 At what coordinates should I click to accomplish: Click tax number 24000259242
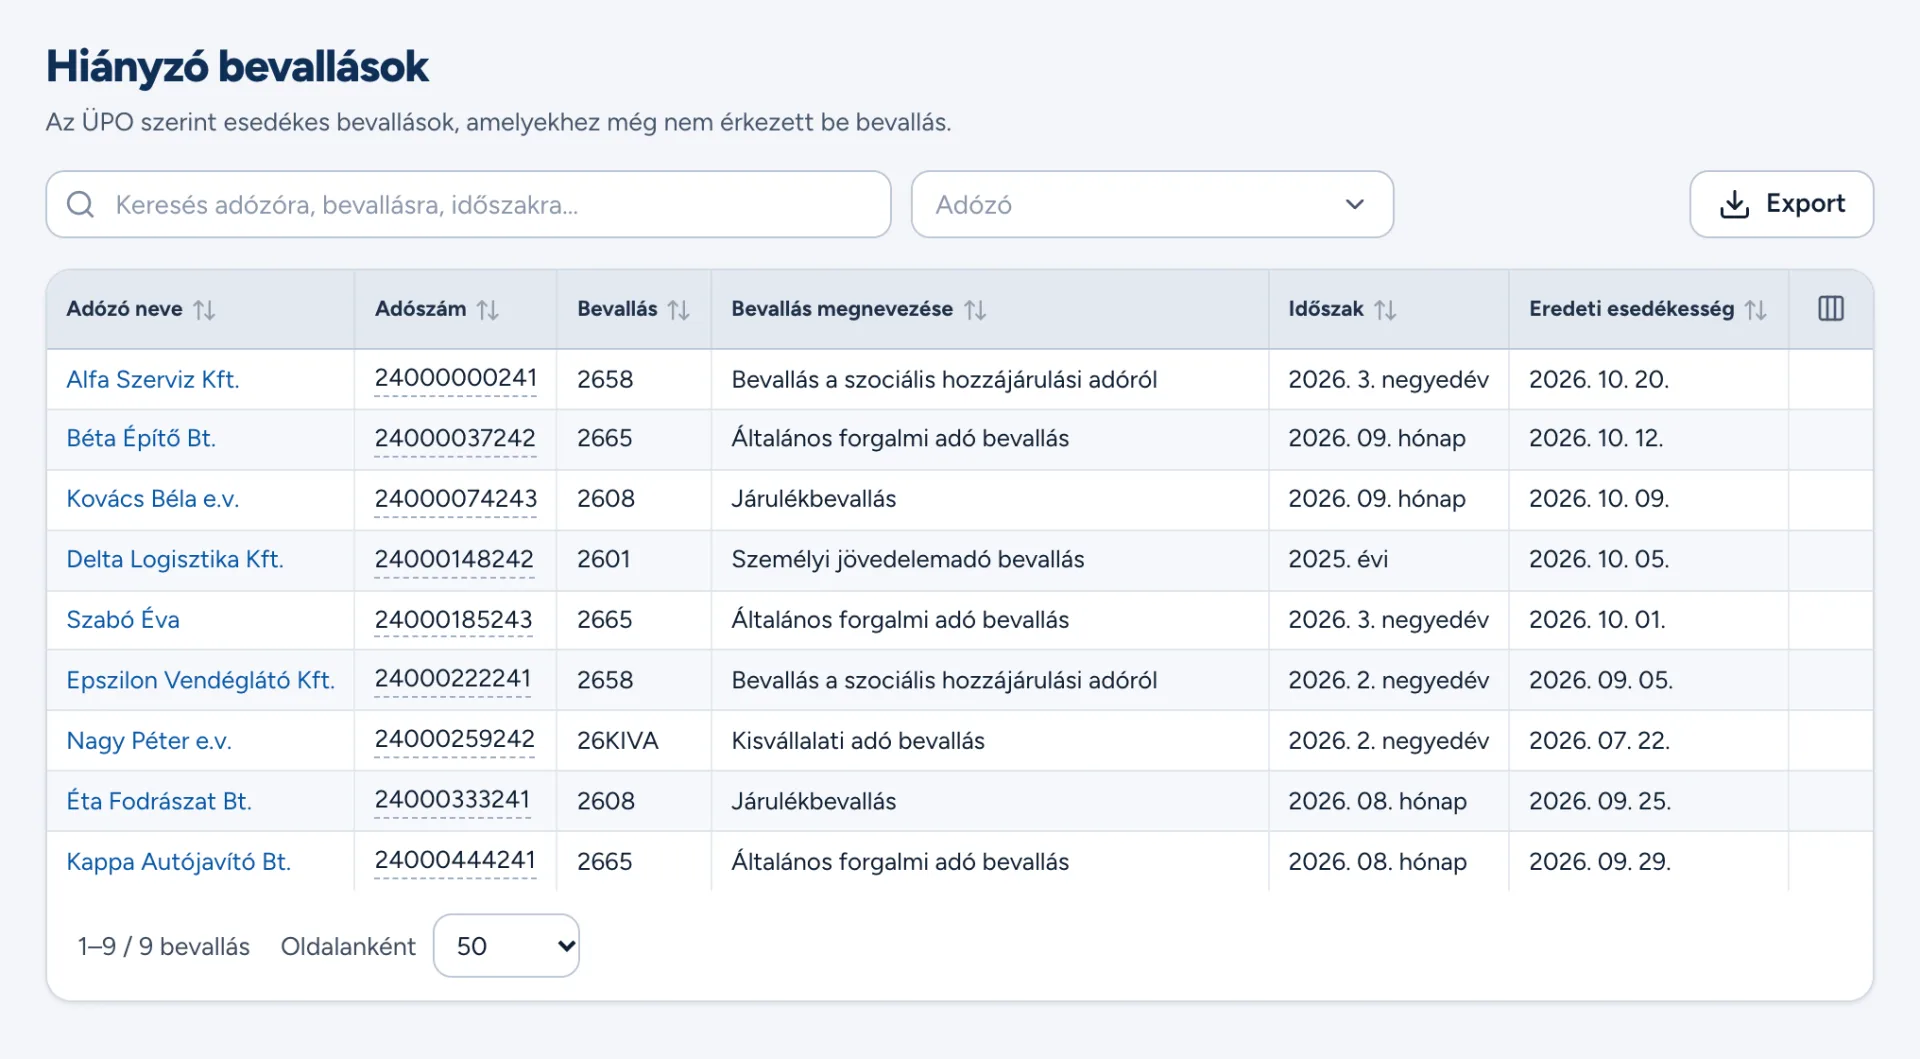coord(455,739)
